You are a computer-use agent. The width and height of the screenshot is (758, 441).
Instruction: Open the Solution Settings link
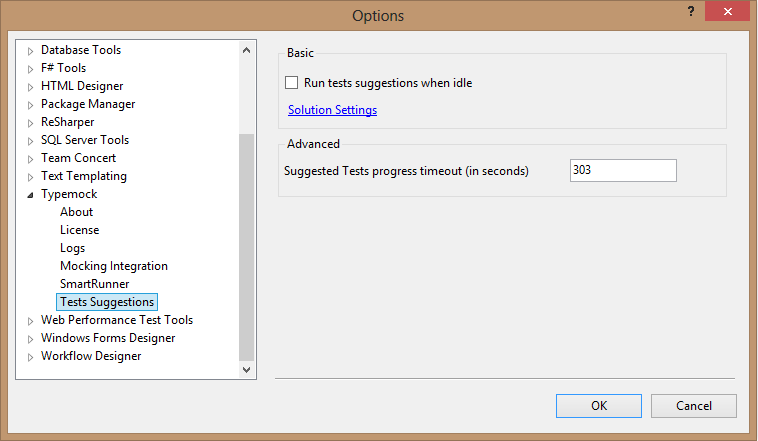tap(332, 110)
